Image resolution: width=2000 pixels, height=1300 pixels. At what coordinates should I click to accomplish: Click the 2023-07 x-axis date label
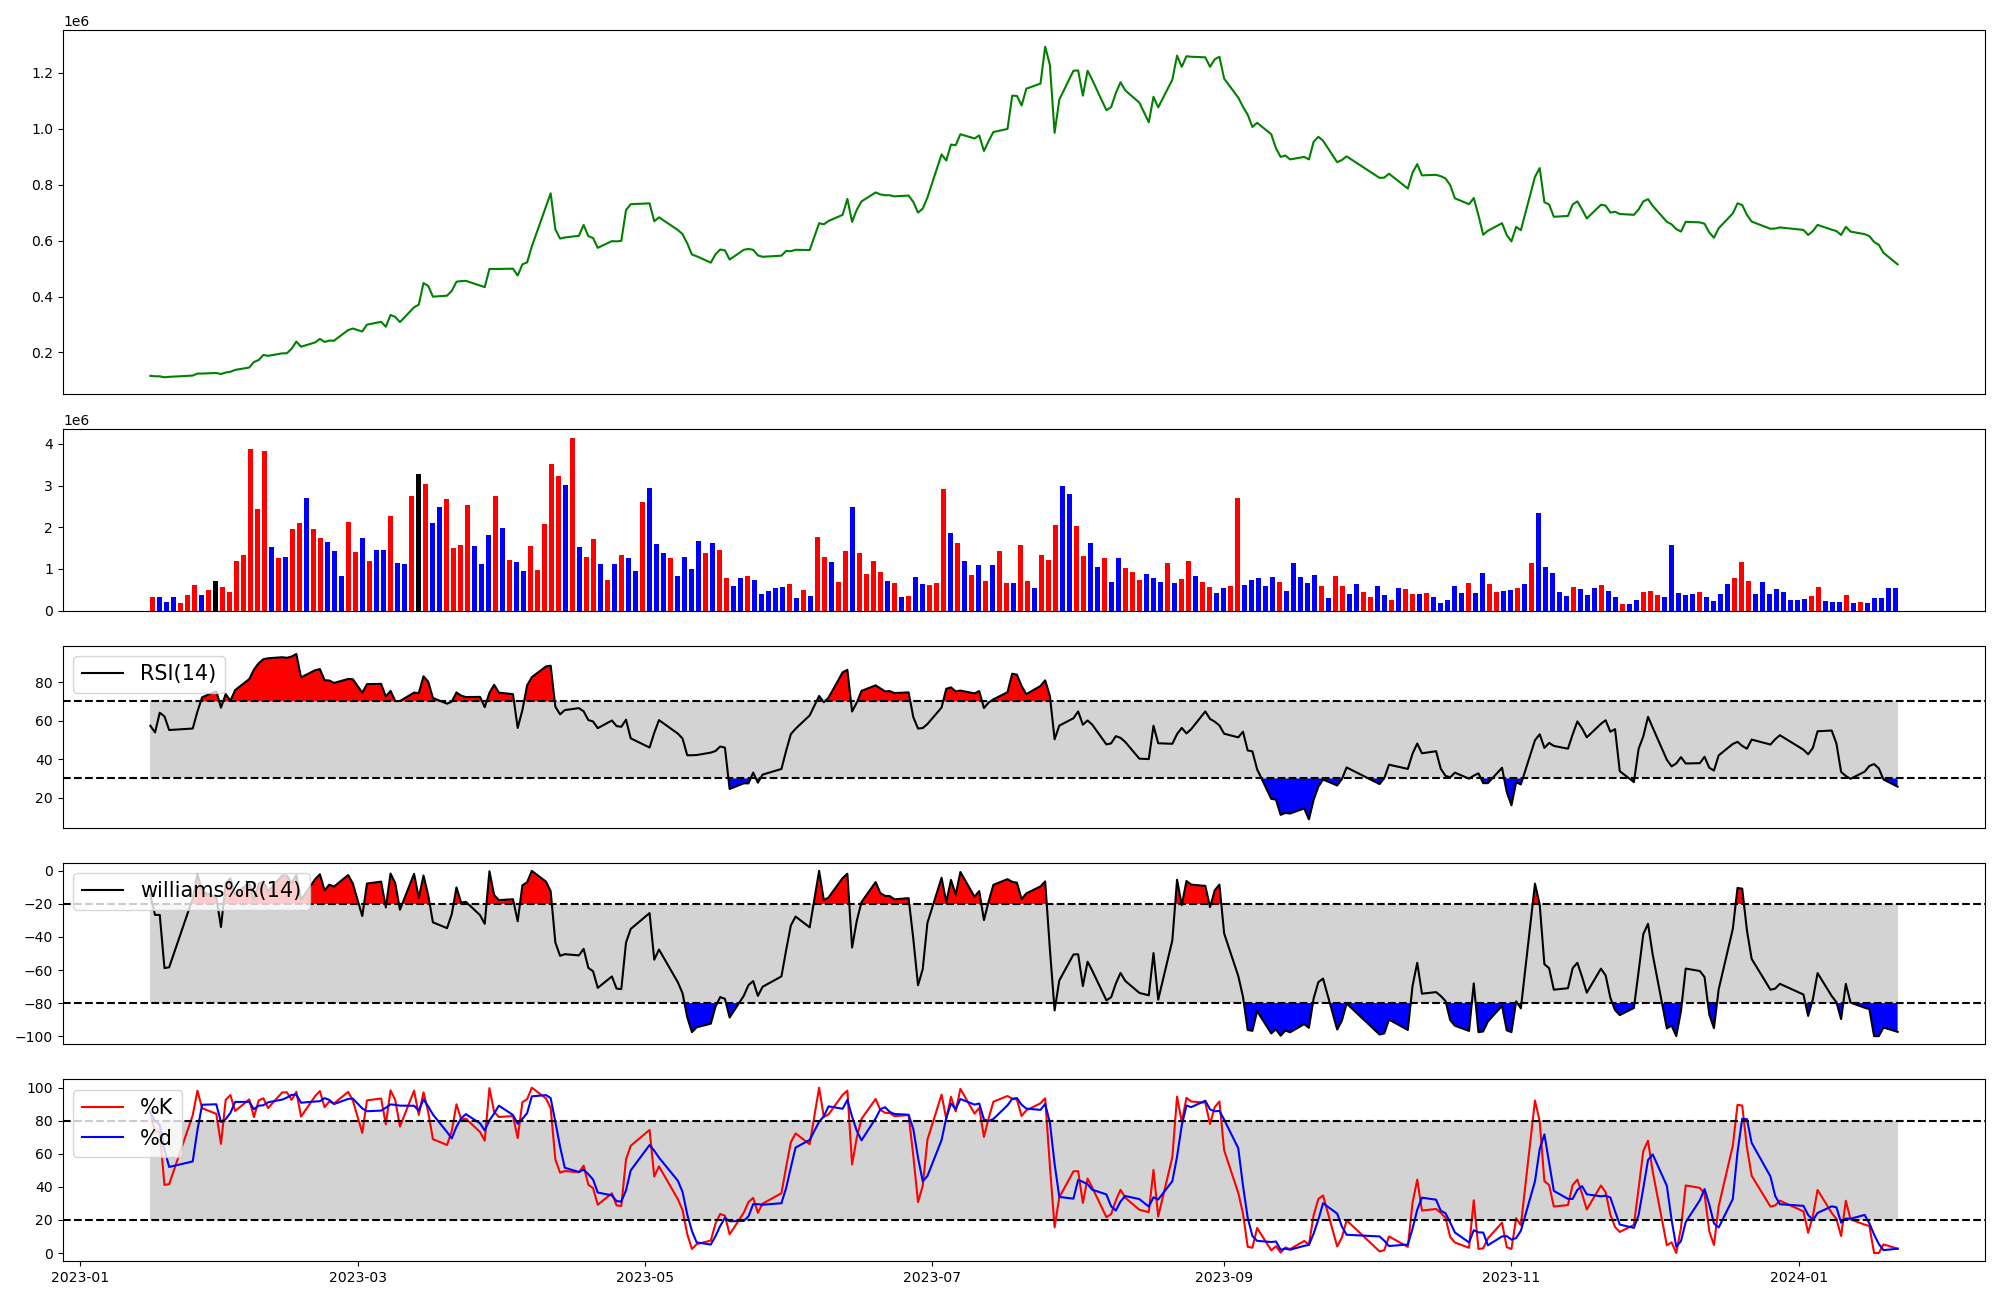point(932,1277)
